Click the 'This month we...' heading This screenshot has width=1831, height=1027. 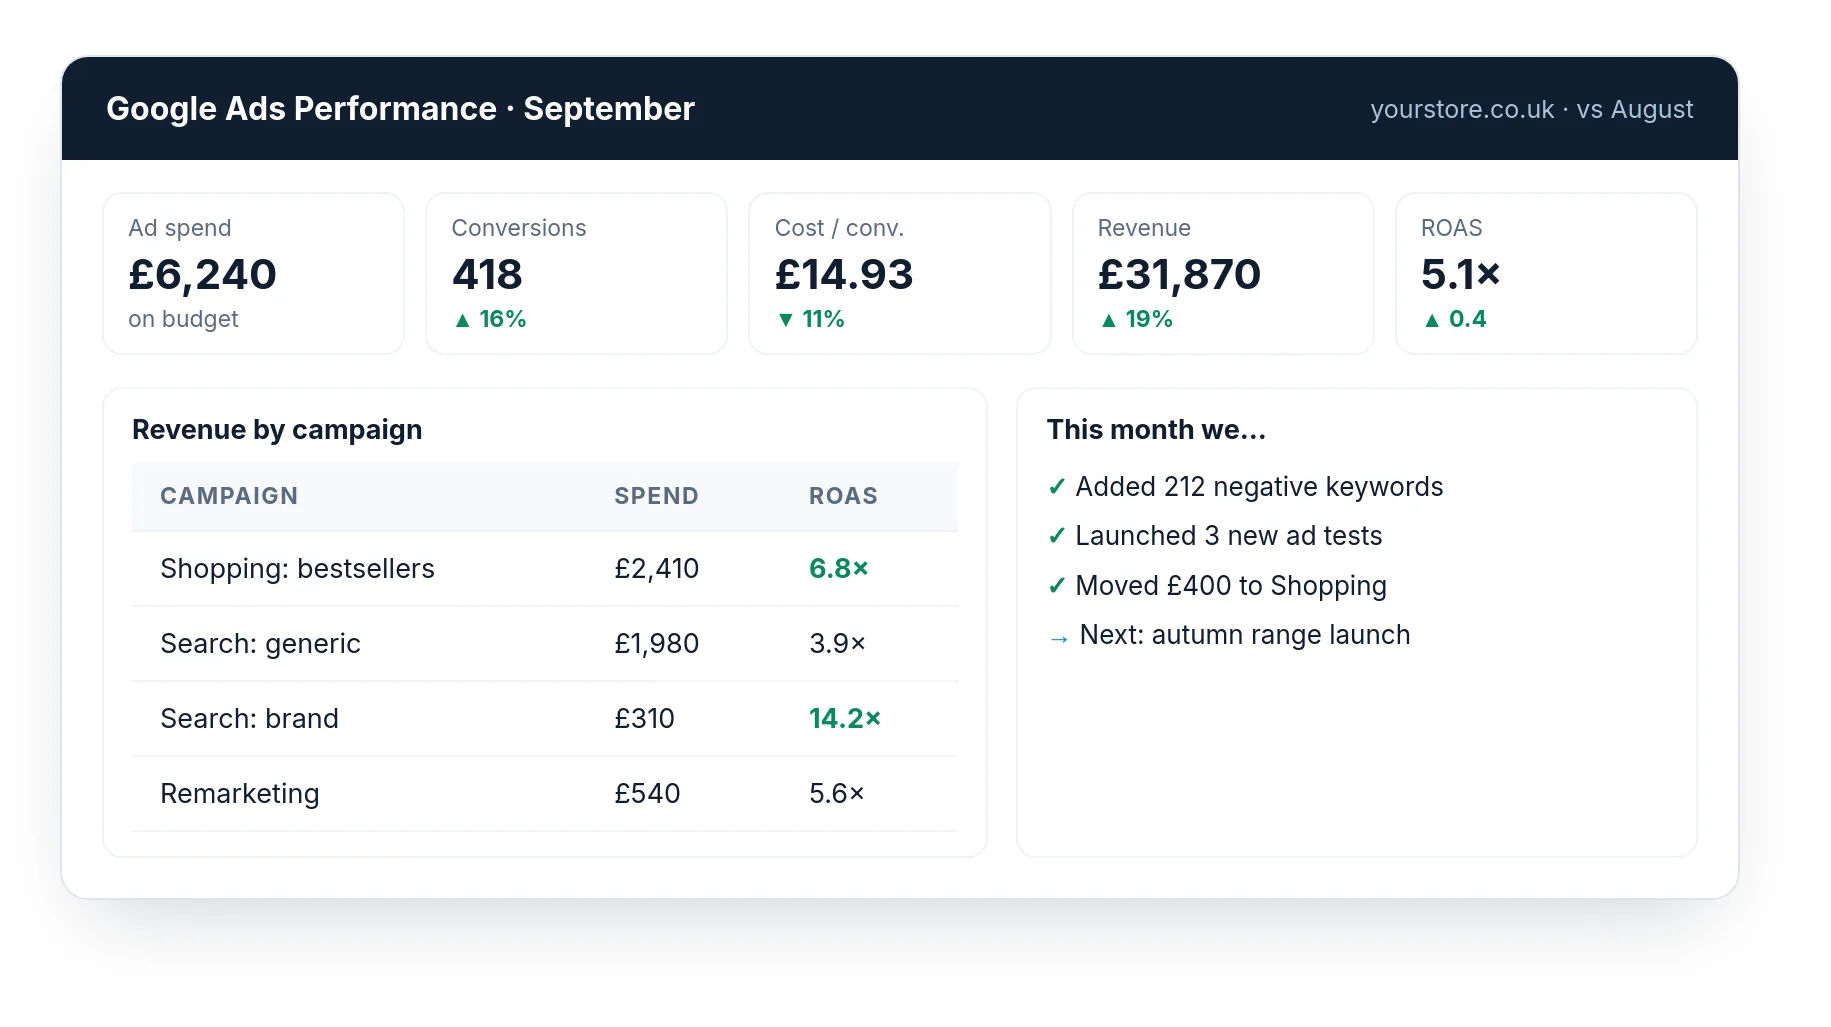tap(1156, 429)
